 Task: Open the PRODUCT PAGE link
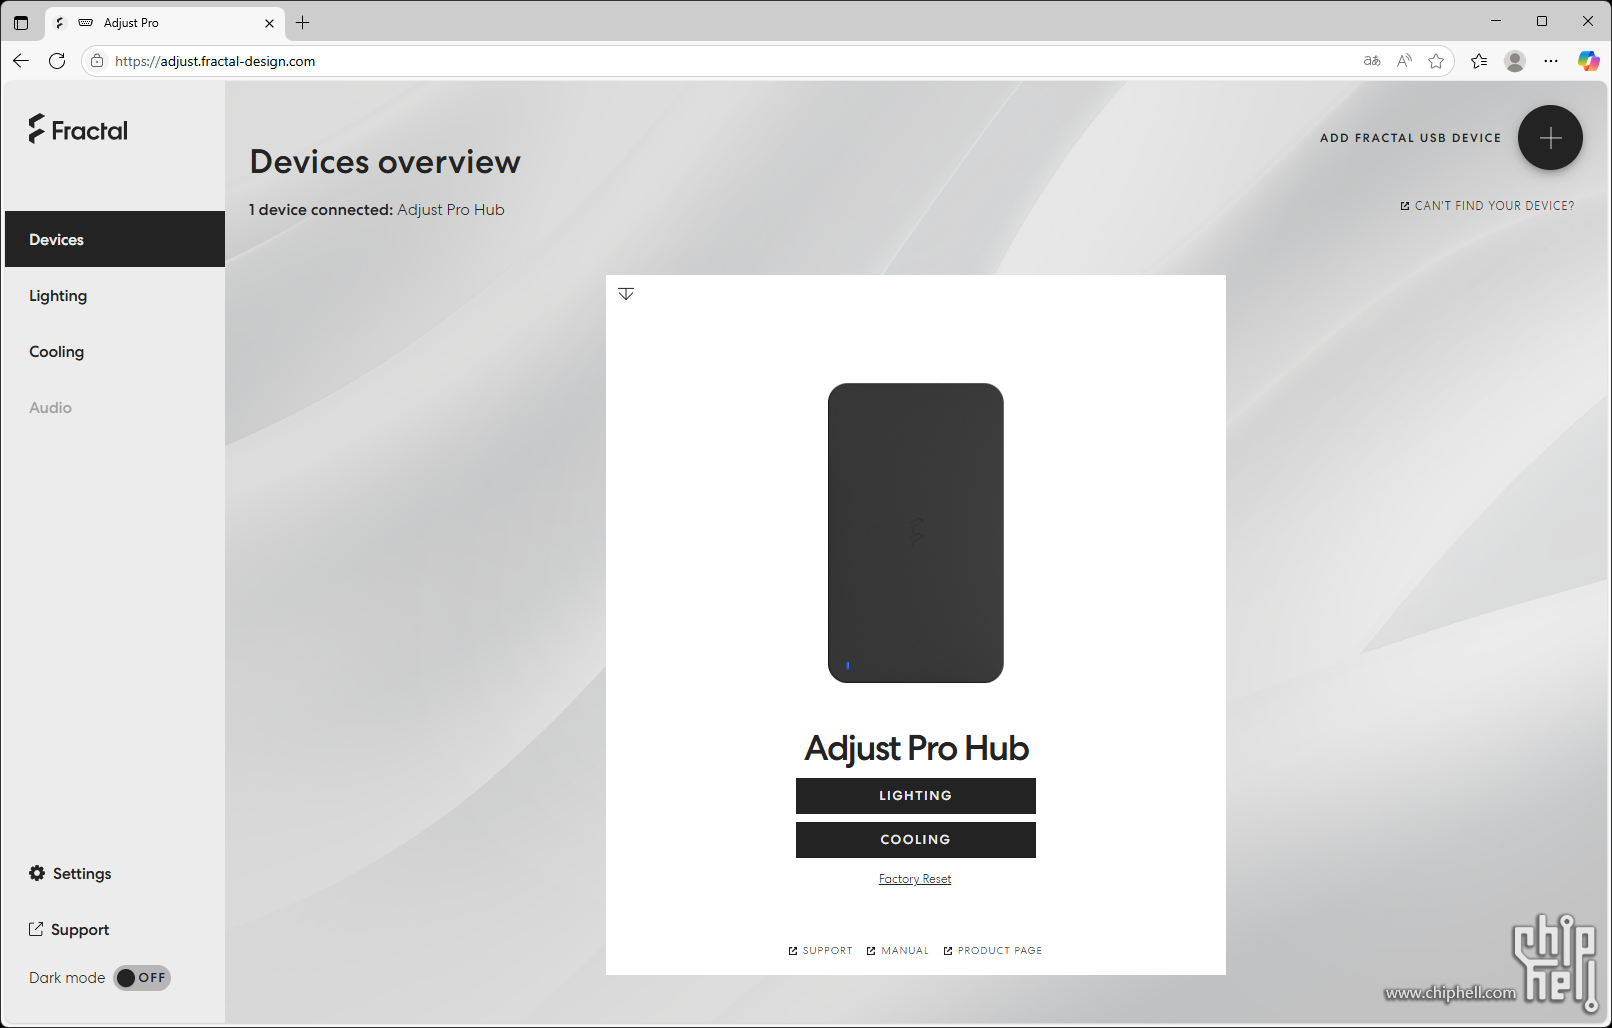tap(992, 951)
